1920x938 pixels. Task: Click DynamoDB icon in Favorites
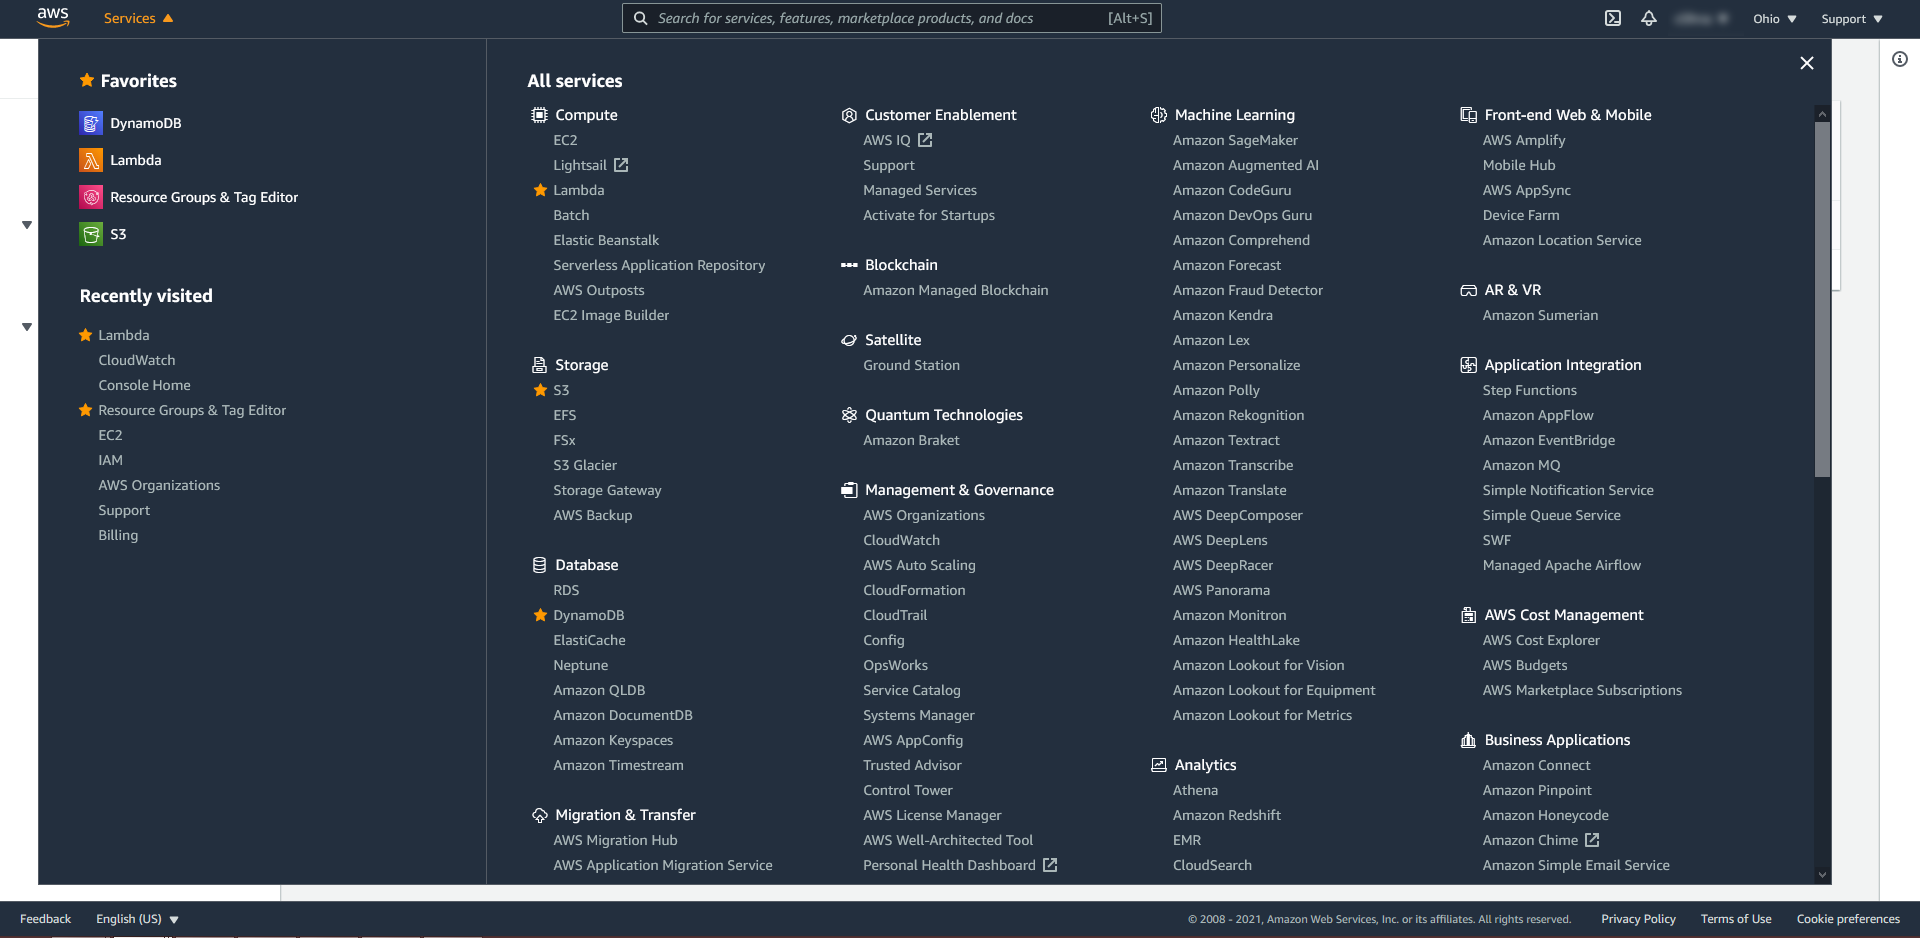coord(91,123)
